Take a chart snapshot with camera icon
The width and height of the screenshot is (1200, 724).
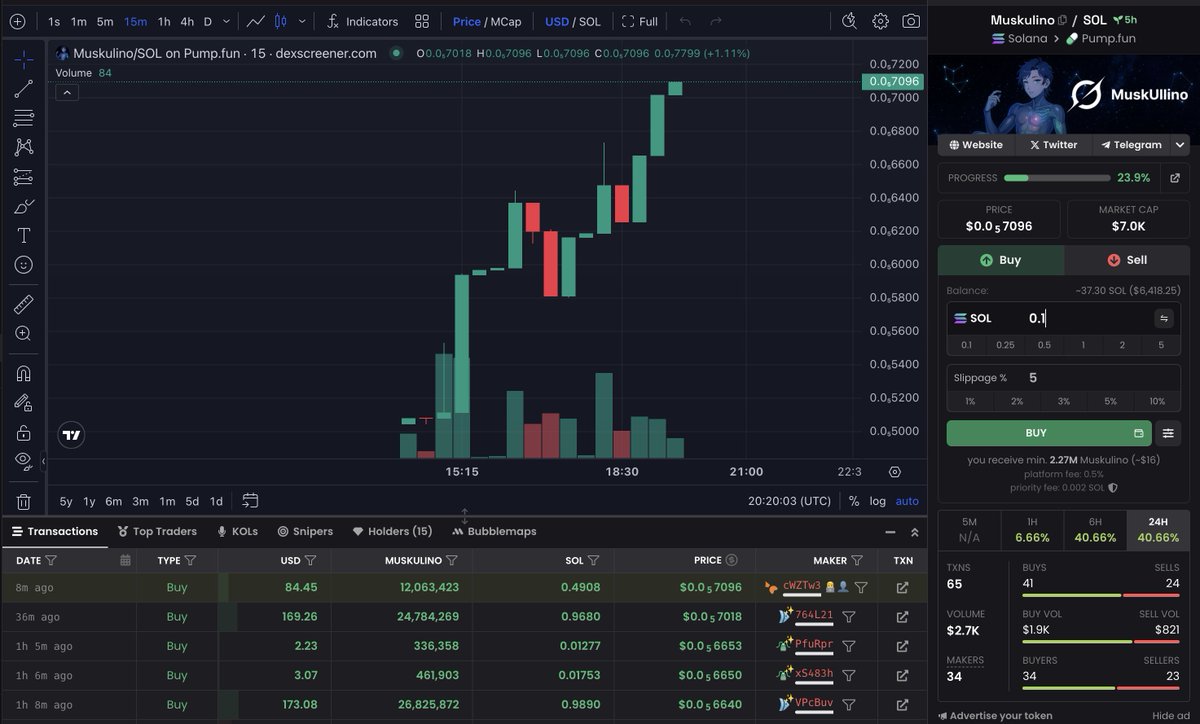click(x=911, y=21)
